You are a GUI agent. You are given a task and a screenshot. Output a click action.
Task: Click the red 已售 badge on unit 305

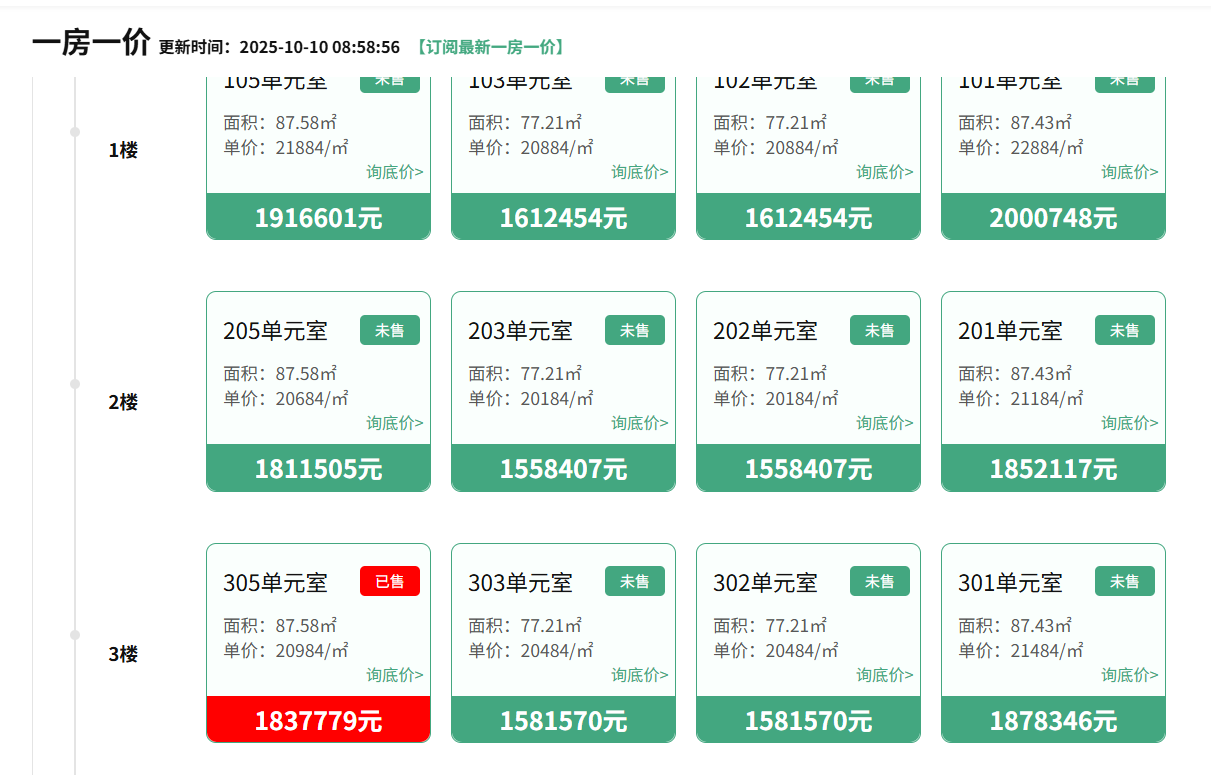(x=389, y=581)
